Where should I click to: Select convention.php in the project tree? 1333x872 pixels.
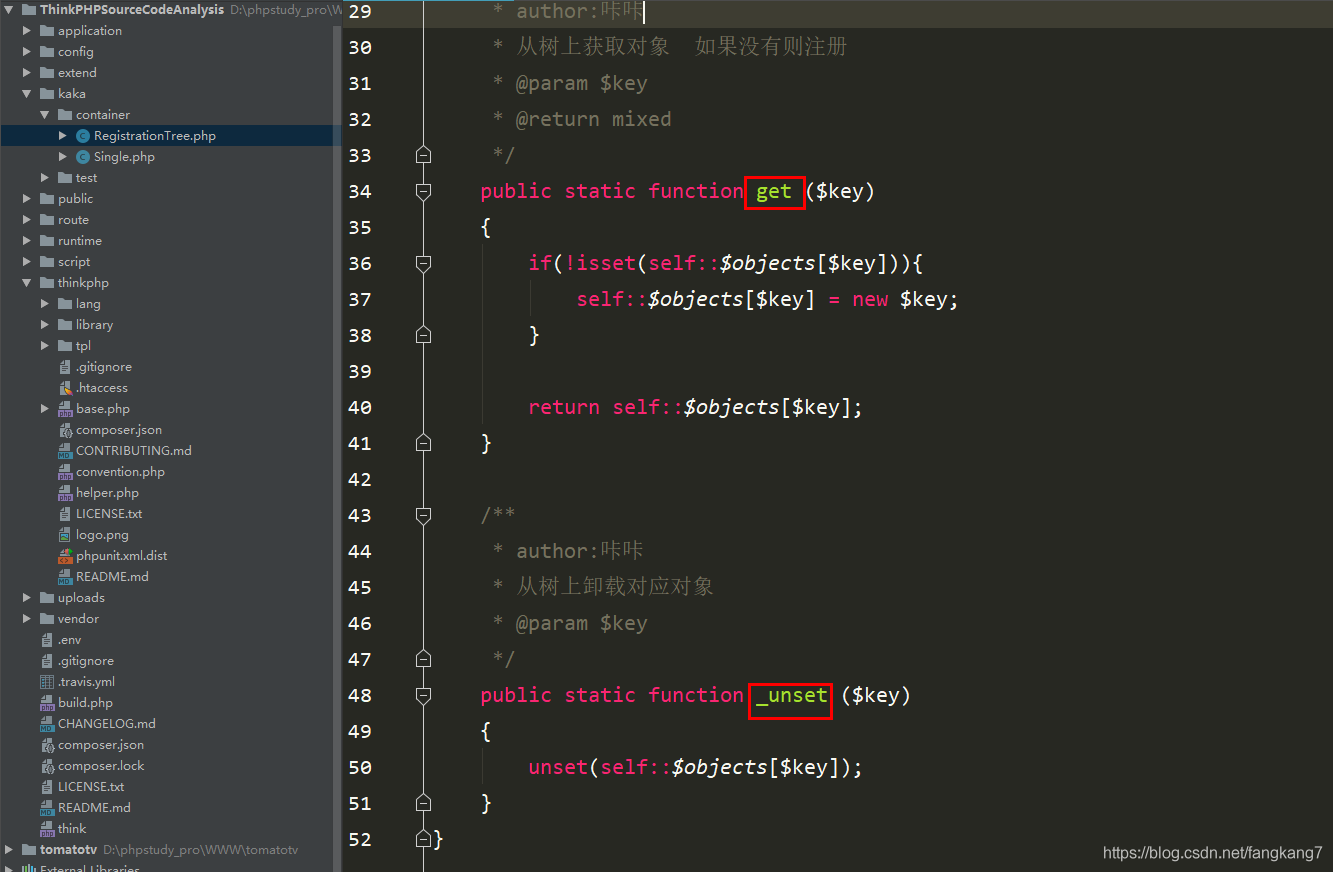click(x=120, y=472)
